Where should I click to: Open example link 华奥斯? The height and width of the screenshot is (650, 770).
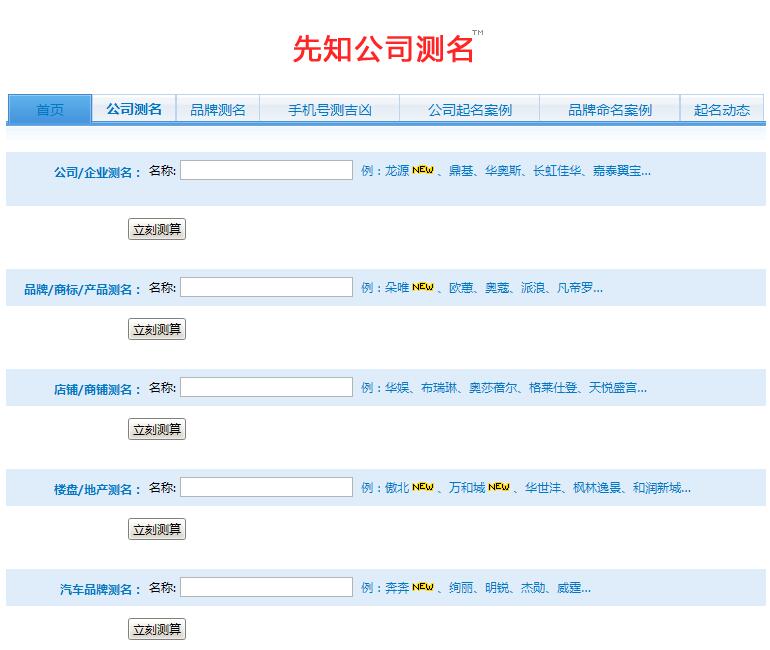click(503, 170)
